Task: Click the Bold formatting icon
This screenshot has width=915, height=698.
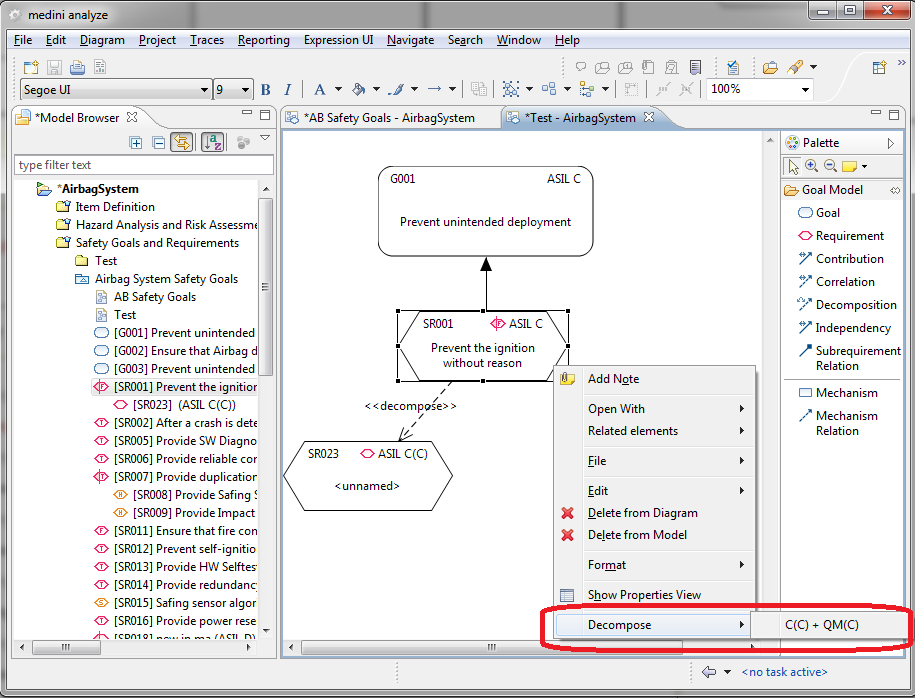Action: (266, 89)
